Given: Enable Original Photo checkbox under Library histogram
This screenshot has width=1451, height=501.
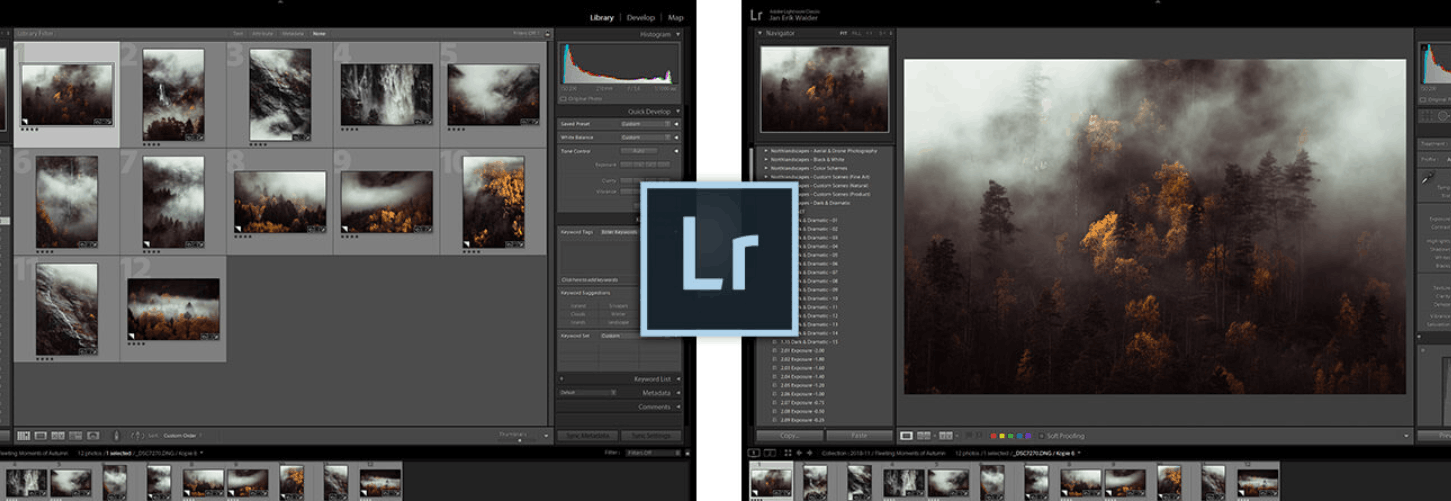Looking at the screenshot, I should pos(563,99).
